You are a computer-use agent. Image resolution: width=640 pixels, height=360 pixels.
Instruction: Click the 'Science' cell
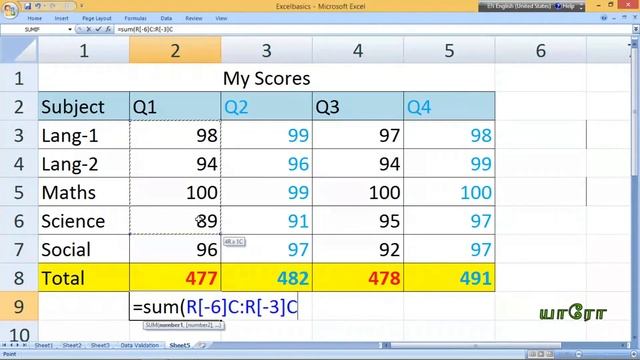[84, 221]
